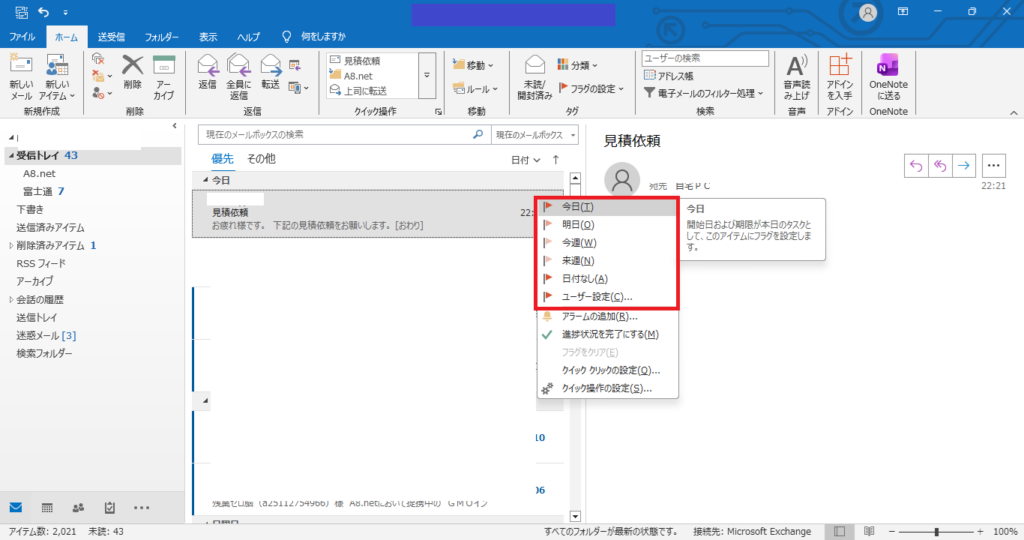
Task: Click the 返信 (Reply) ribbon icon
Action: pyautogui.click(x=208, y=68)
